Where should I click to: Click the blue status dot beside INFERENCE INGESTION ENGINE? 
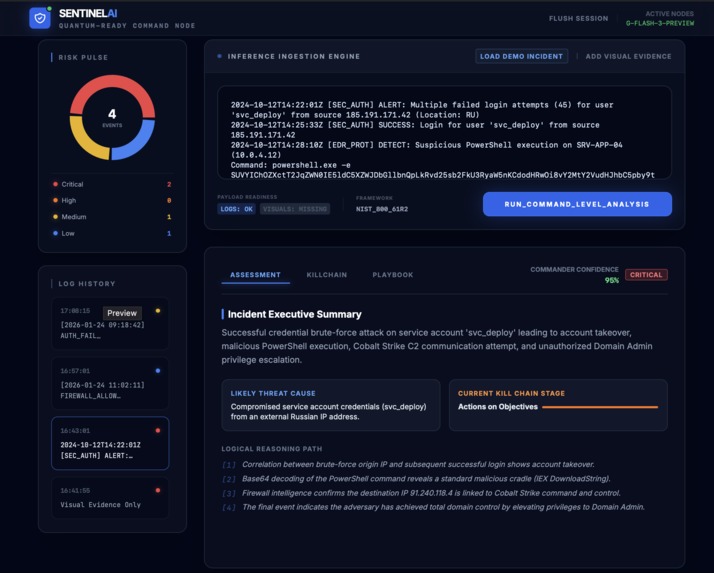click(x=219, y=56)
